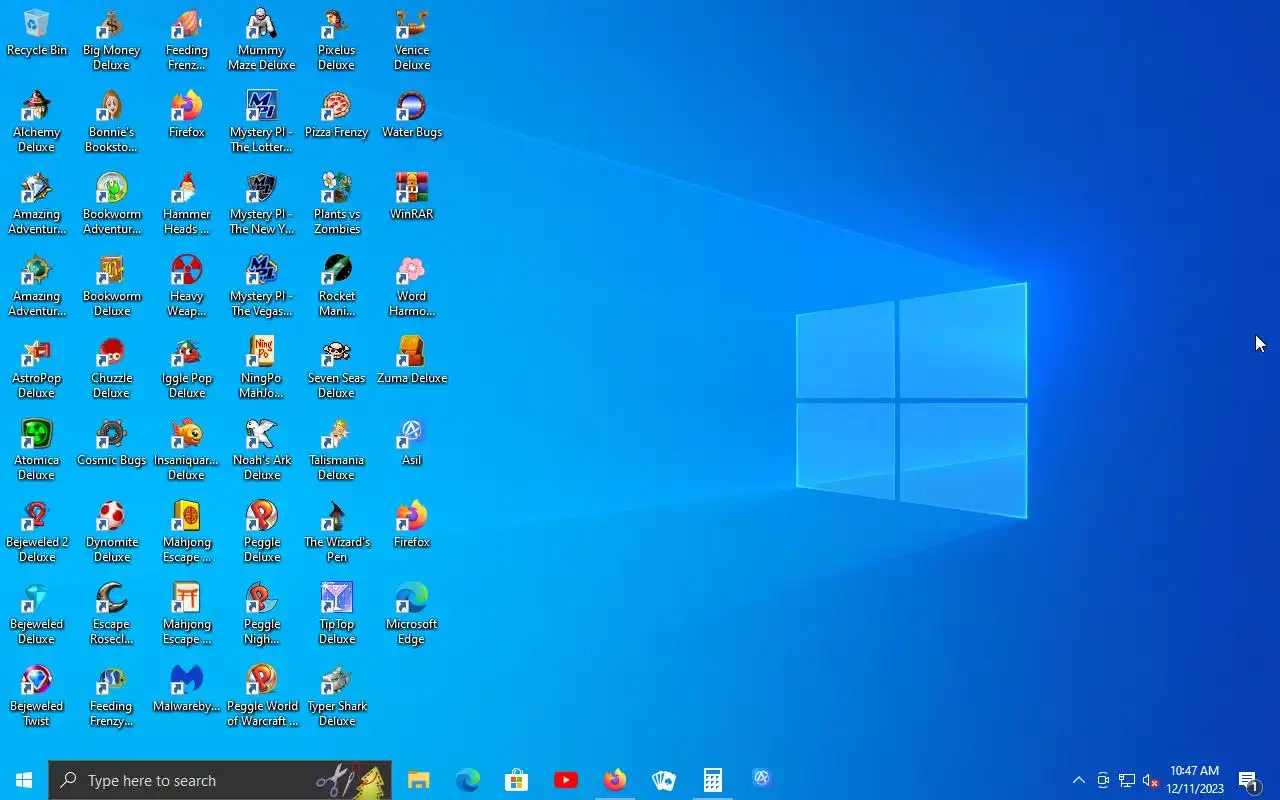Select the Heavy Weapon shortcut
The height and width of the screenshot is (800, 1280).
coord(187,286)
